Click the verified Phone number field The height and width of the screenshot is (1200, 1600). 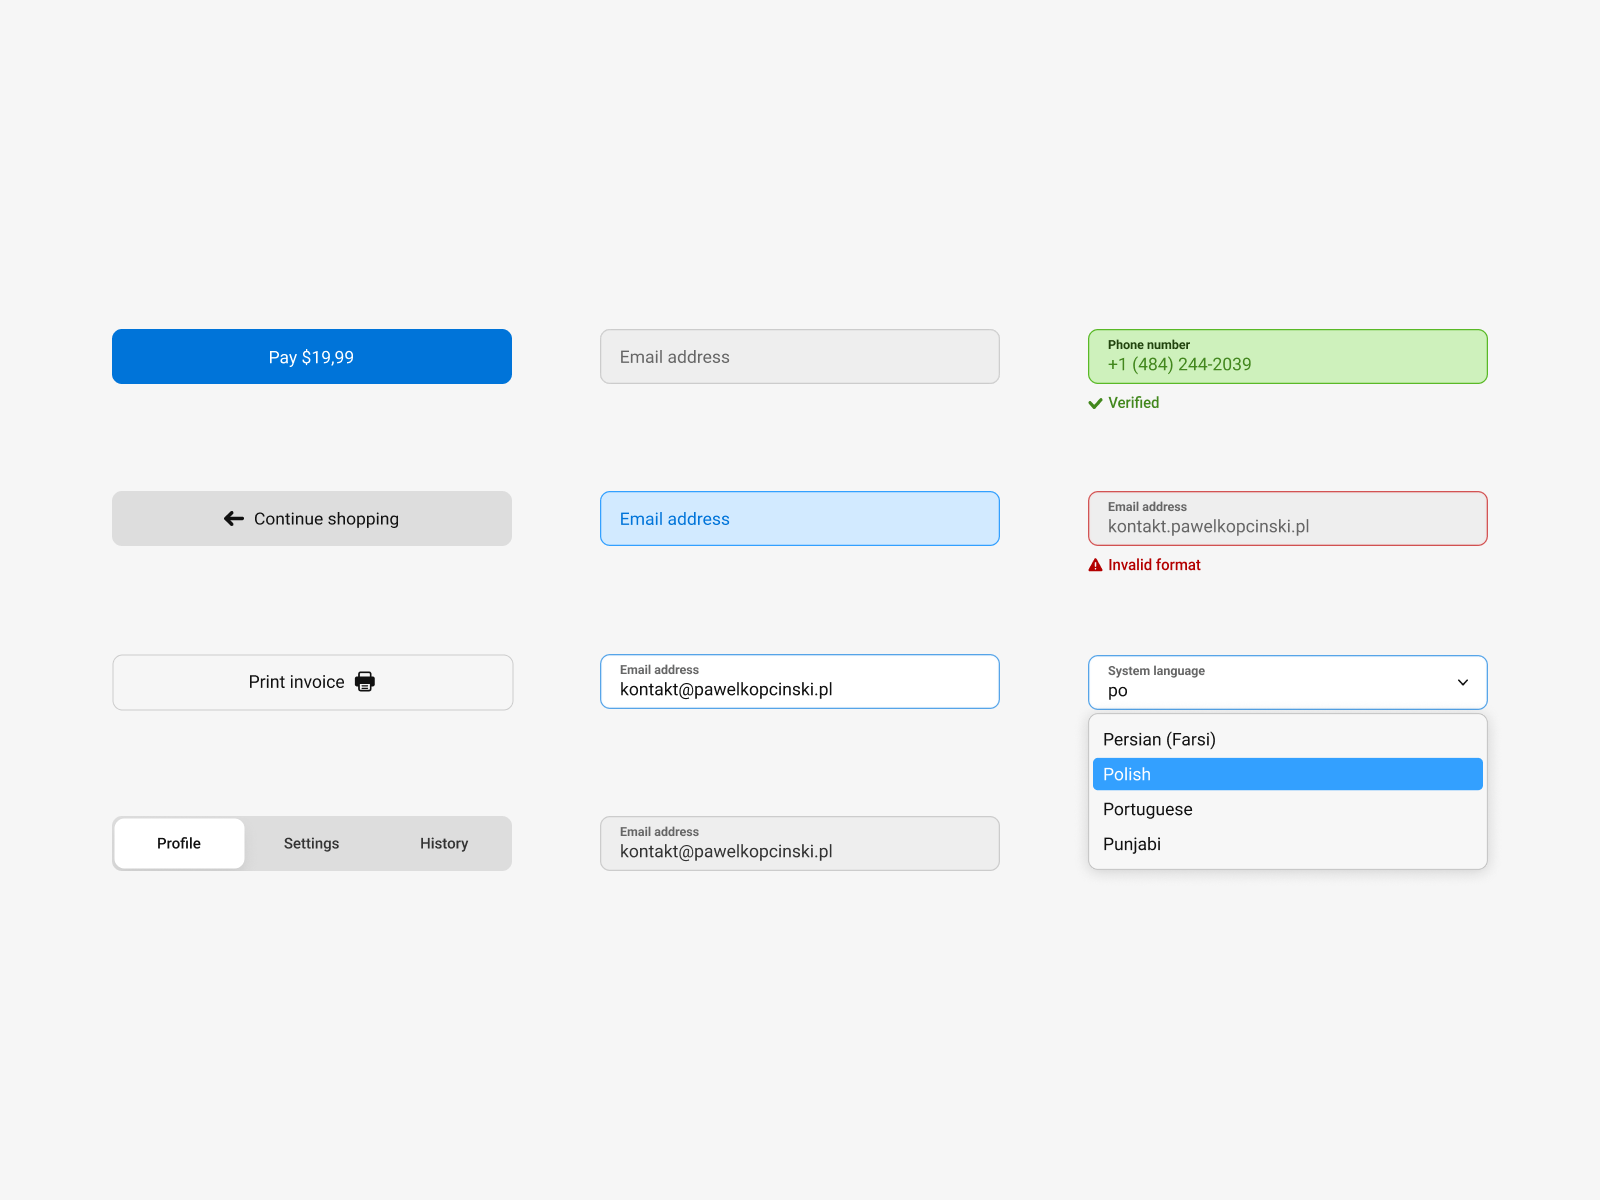click(x=1287, y=356)
